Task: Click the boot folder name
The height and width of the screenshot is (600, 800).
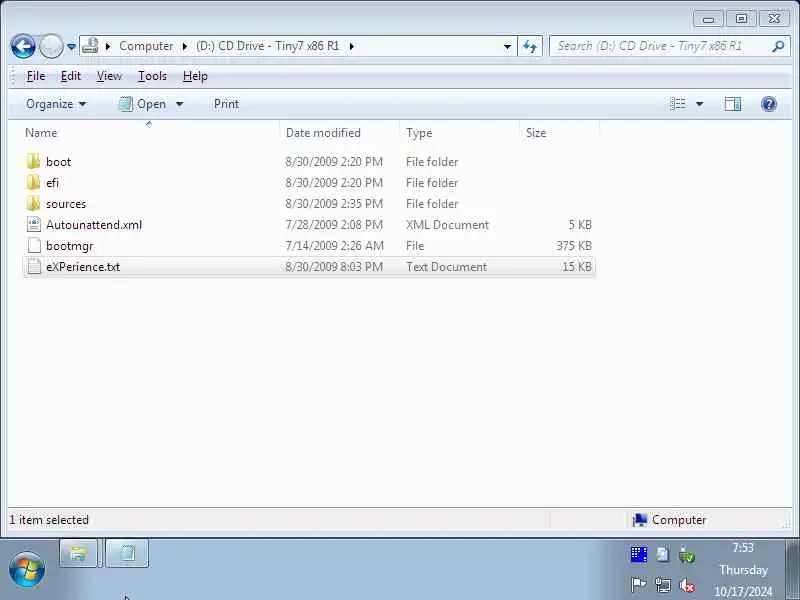Action: coord(59,162)
